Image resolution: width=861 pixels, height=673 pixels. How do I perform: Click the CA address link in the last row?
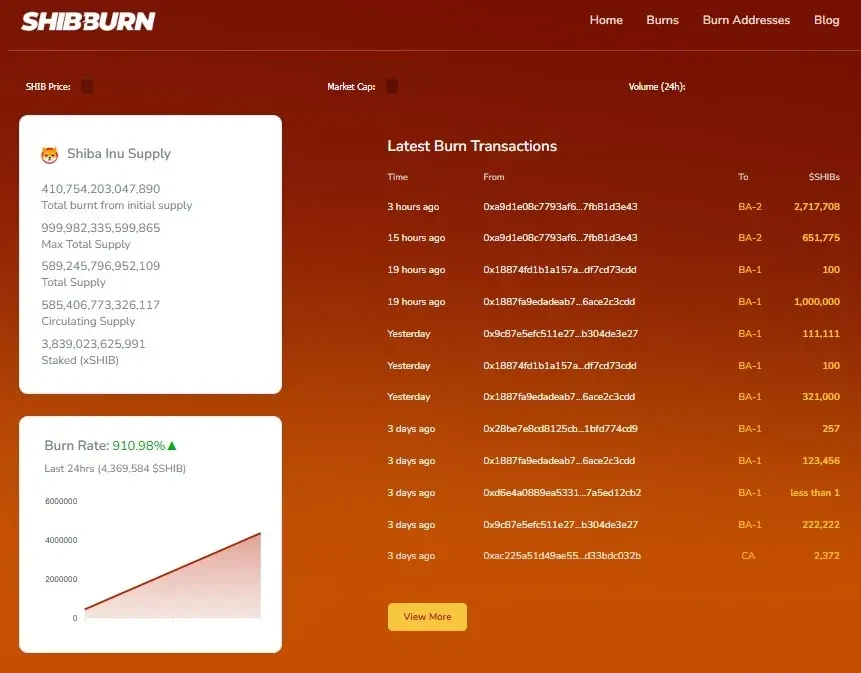pyautogui.click(x=748, y=555)
